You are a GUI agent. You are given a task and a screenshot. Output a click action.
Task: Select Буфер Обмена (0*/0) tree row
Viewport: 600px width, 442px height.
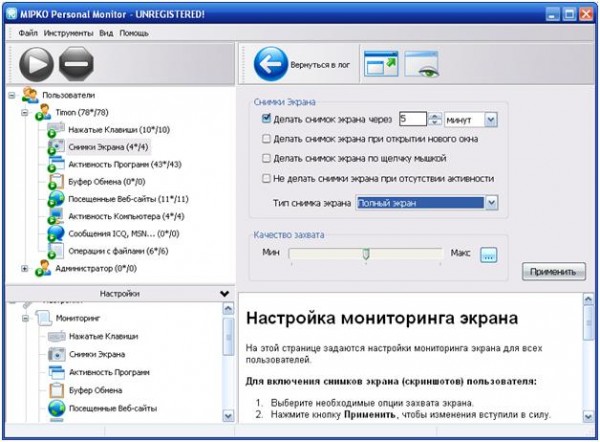tap(107, 182)
